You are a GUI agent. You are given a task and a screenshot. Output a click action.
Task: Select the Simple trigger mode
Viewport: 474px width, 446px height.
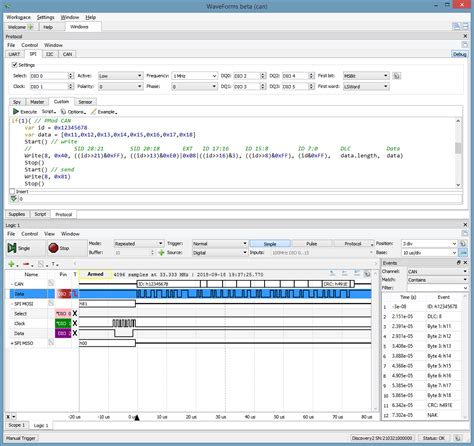pyautogui.click(x=270, y=244)
